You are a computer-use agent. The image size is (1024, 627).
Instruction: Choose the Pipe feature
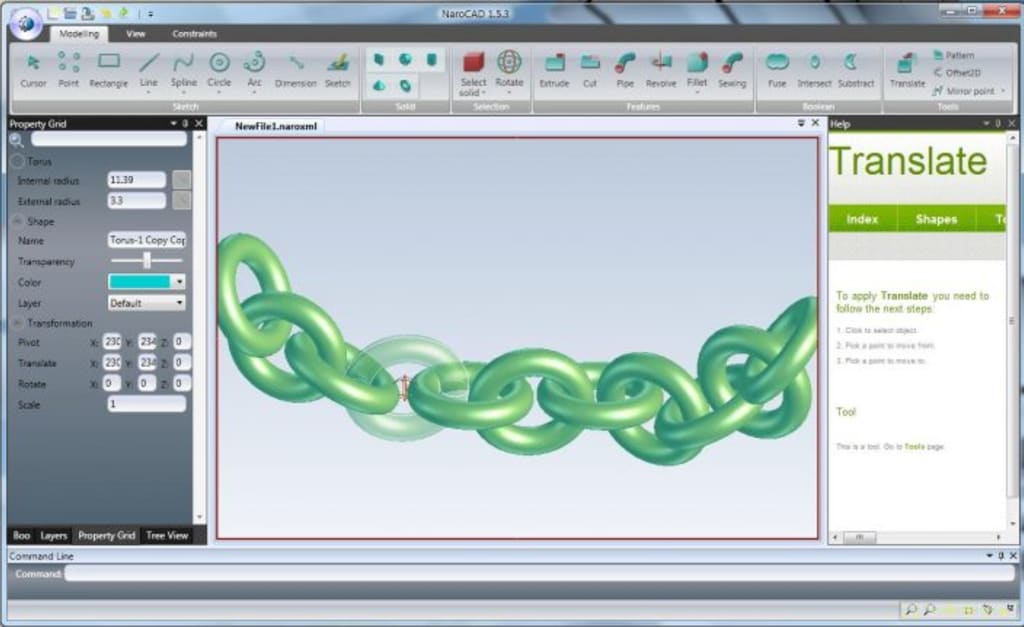pos(625,71)
